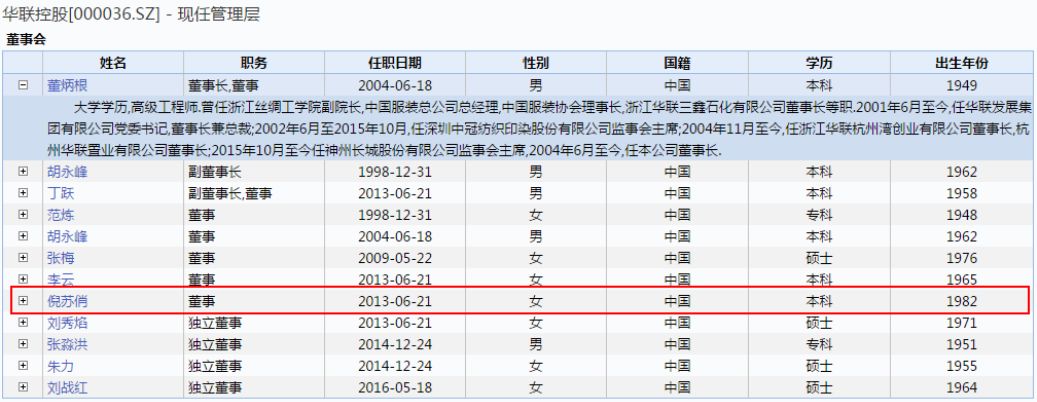Select 副董事长 cell in 胡永峰 row
The image size is (1037, 402).
(x=254, y=172)
